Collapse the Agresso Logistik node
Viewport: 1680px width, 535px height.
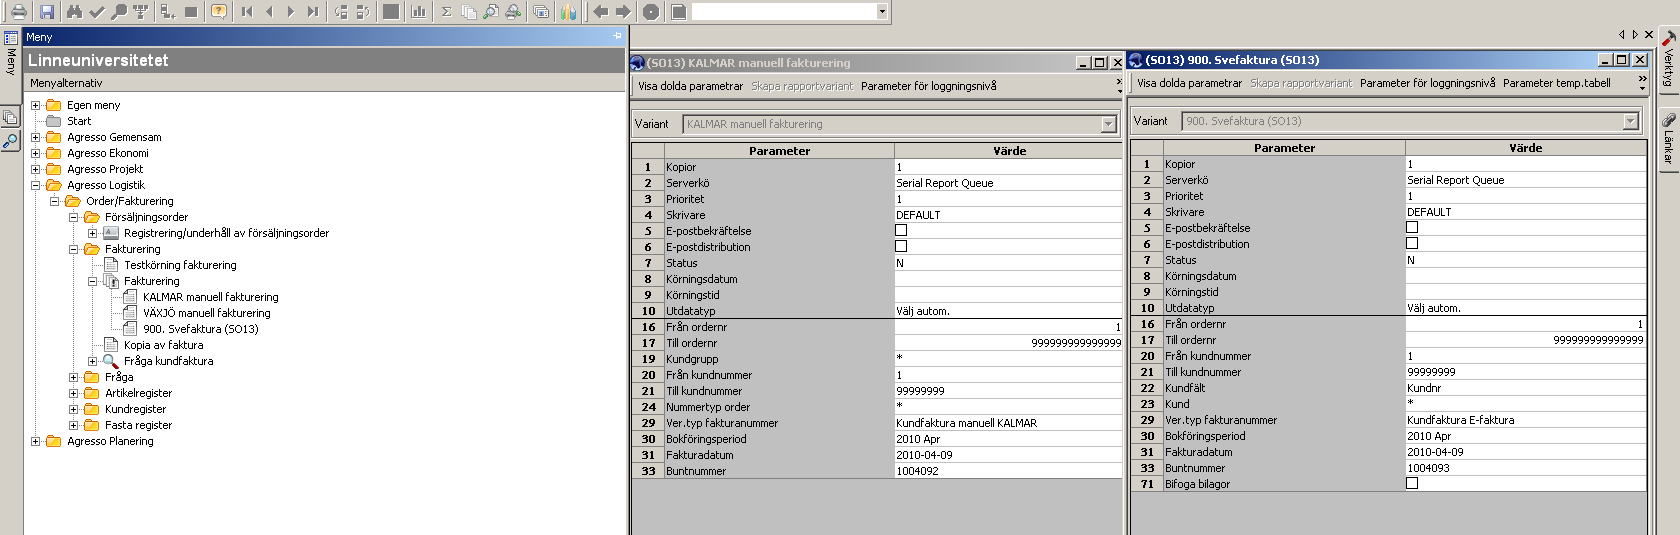tap(36, 185)
